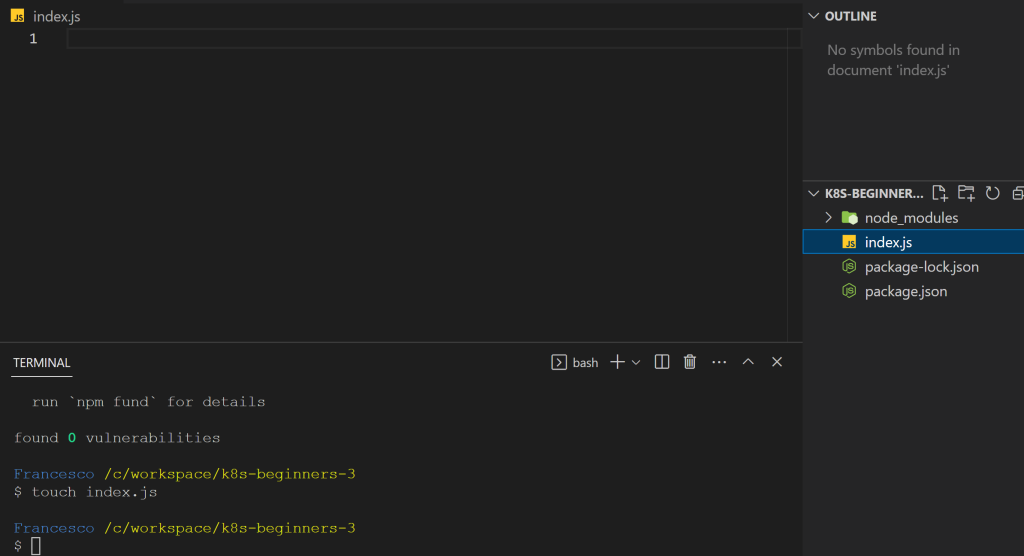Click the 'touch index.js' command text
The width and height of the screenshot is (1024, 556).
(x=95, y=492)
